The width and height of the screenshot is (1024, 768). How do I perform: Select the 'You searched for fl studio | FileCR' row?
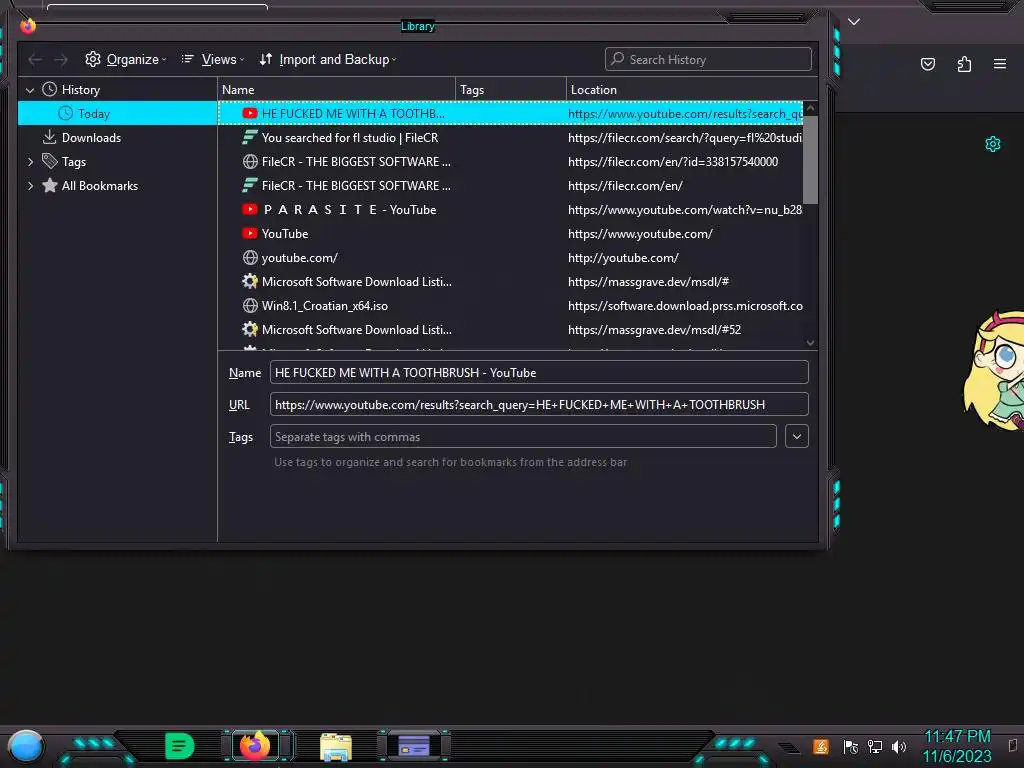511,138
